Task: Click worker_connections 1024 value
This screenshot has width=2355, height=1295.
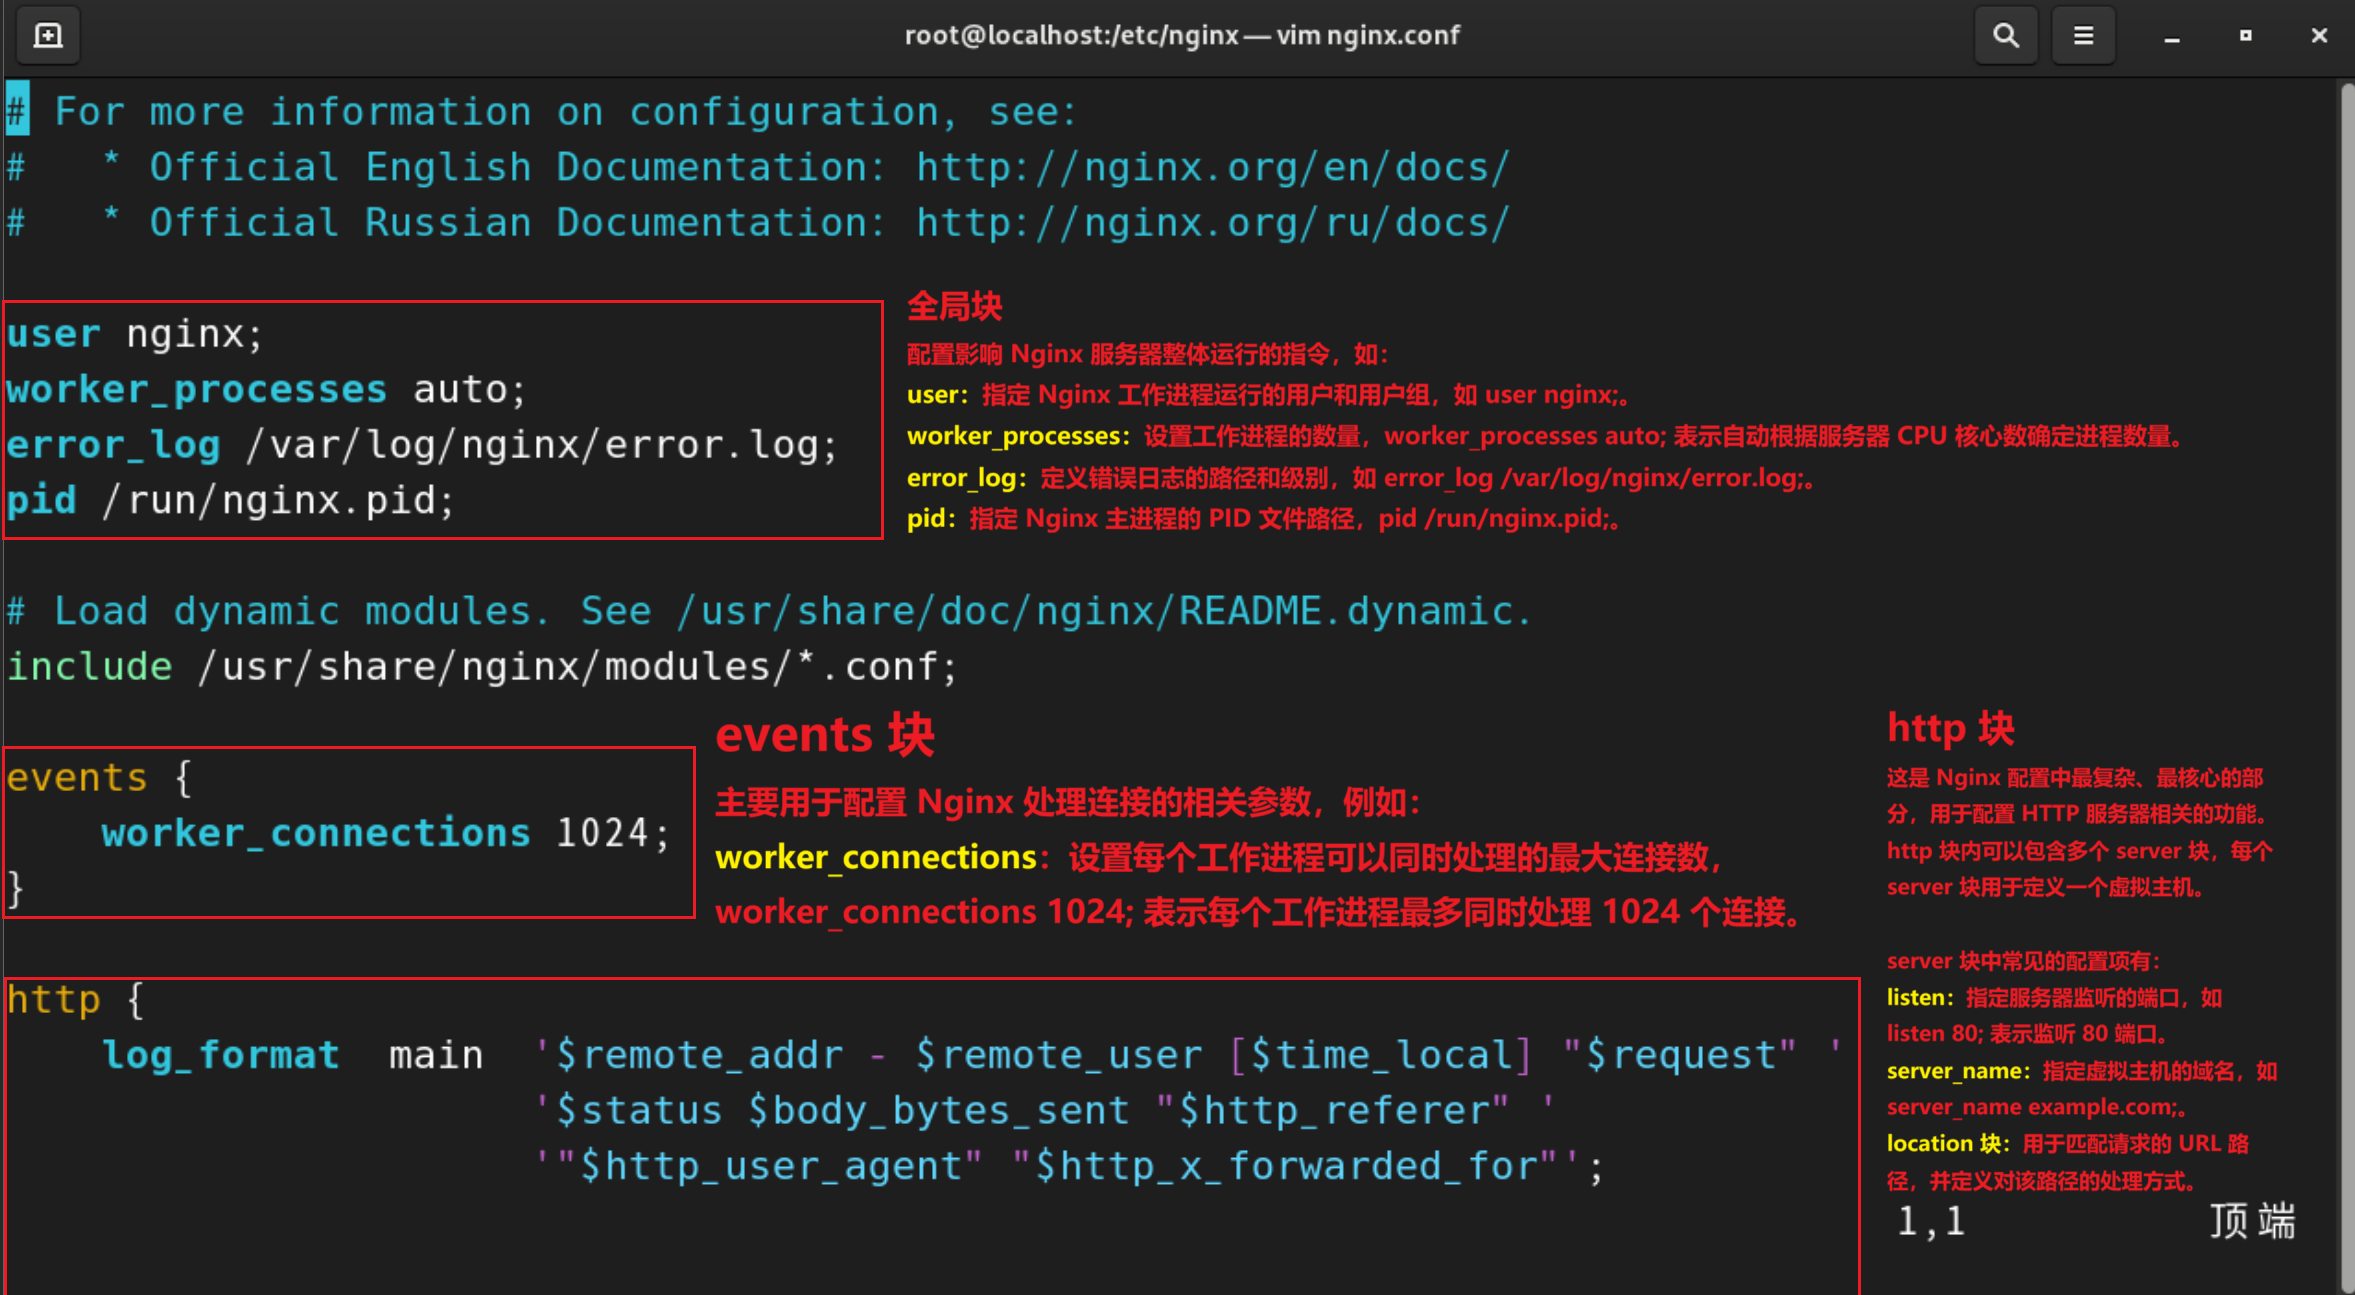Action: 602,833
